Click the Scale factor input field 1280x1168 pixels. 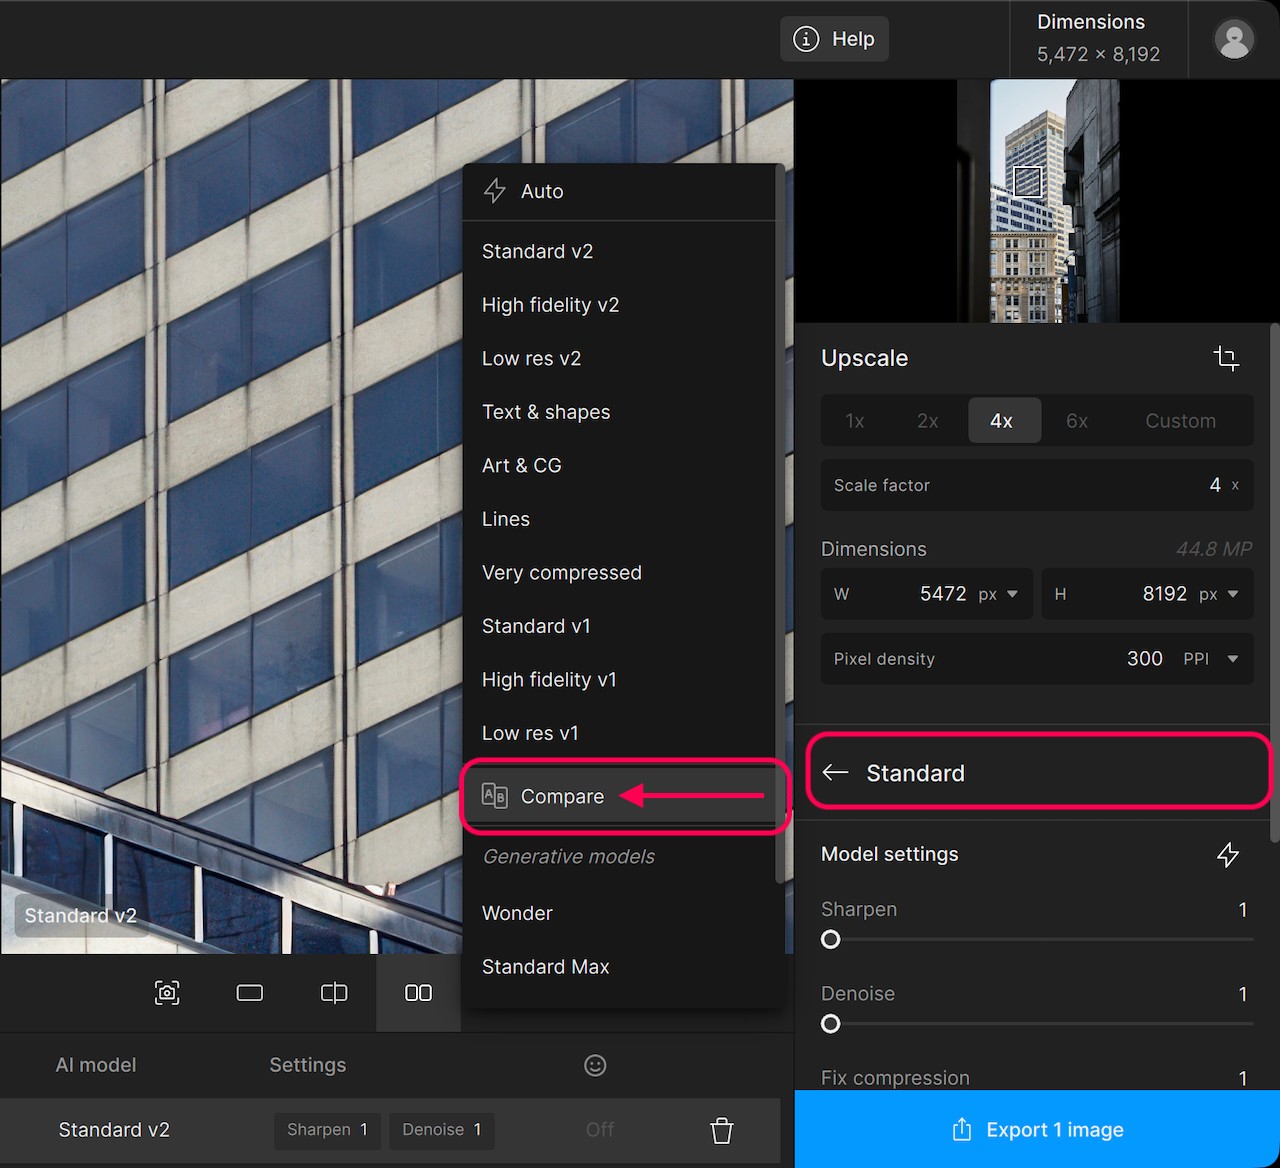click(1037, 485)
